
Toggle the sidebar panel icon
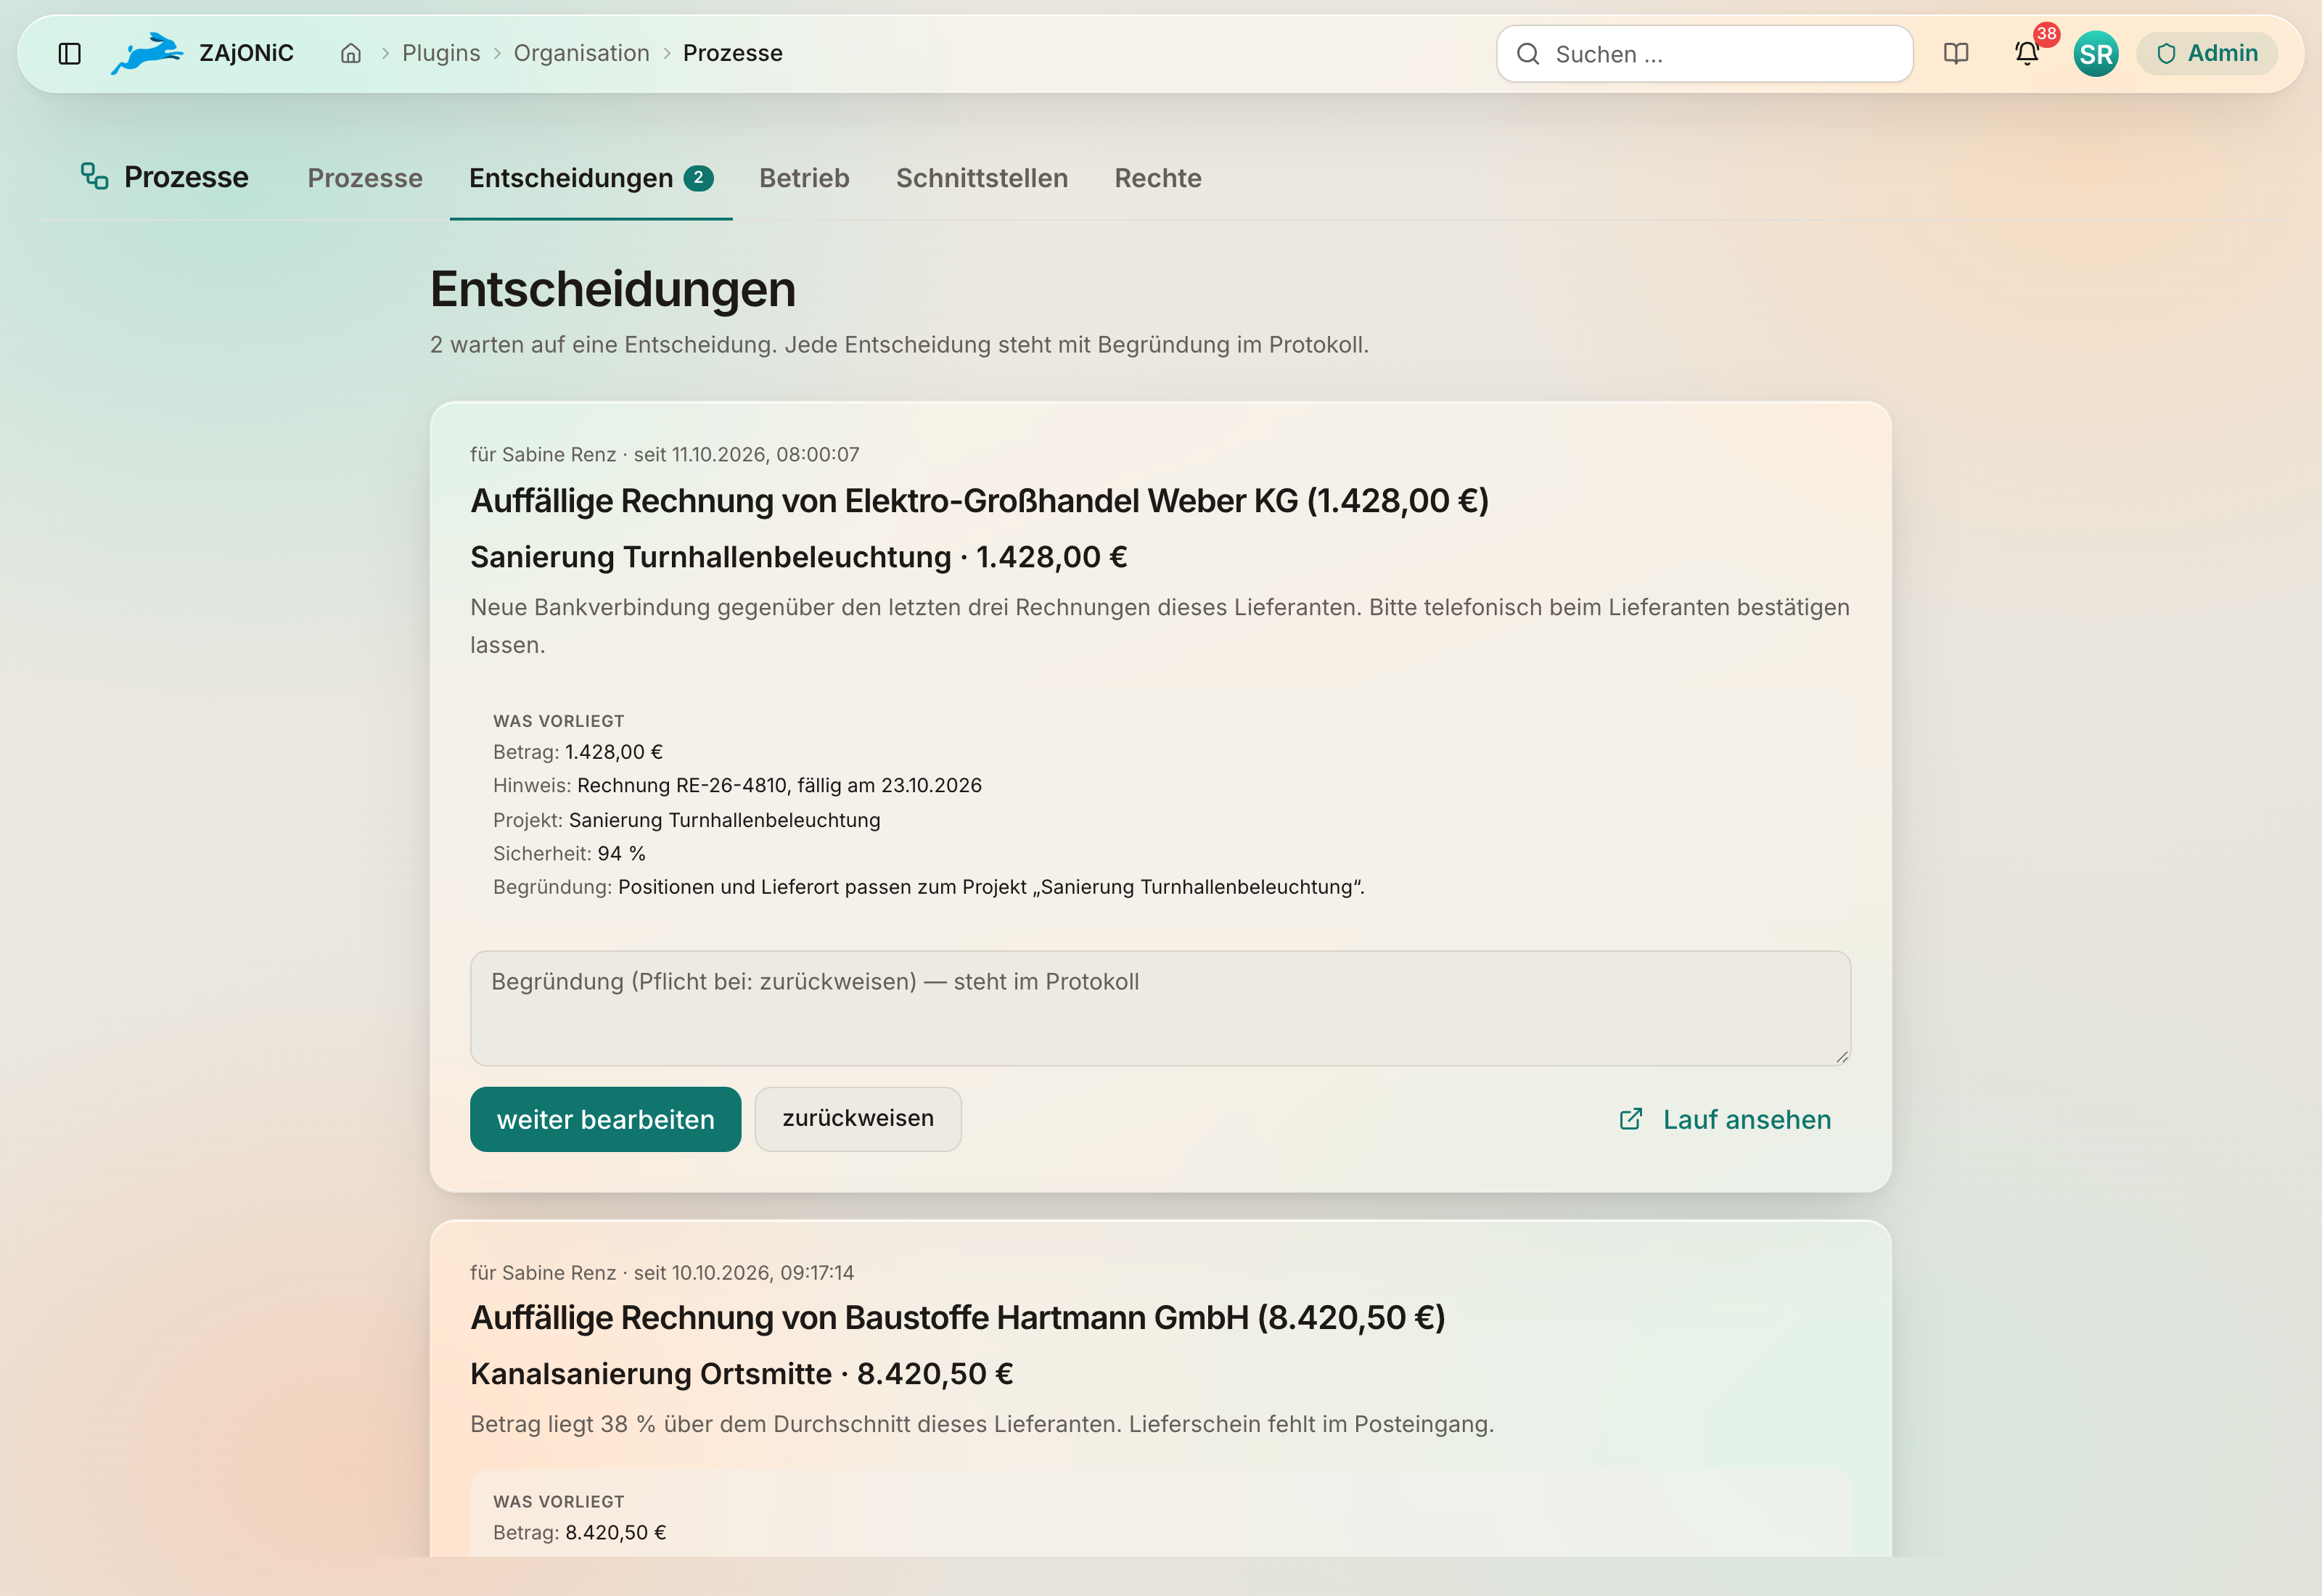click(x=69, y=54)
